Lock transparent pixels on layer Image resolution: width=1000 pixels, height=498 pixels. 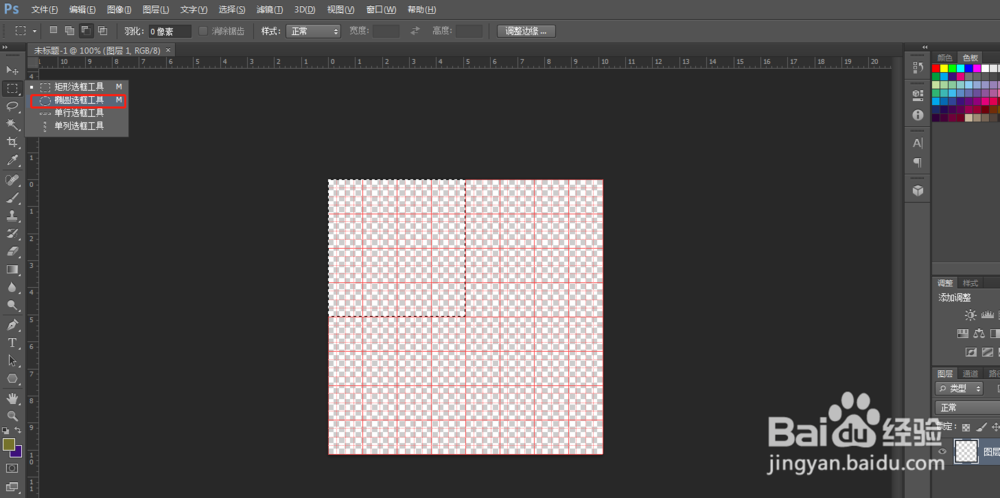pyautogui.click(x=966, y=427)
